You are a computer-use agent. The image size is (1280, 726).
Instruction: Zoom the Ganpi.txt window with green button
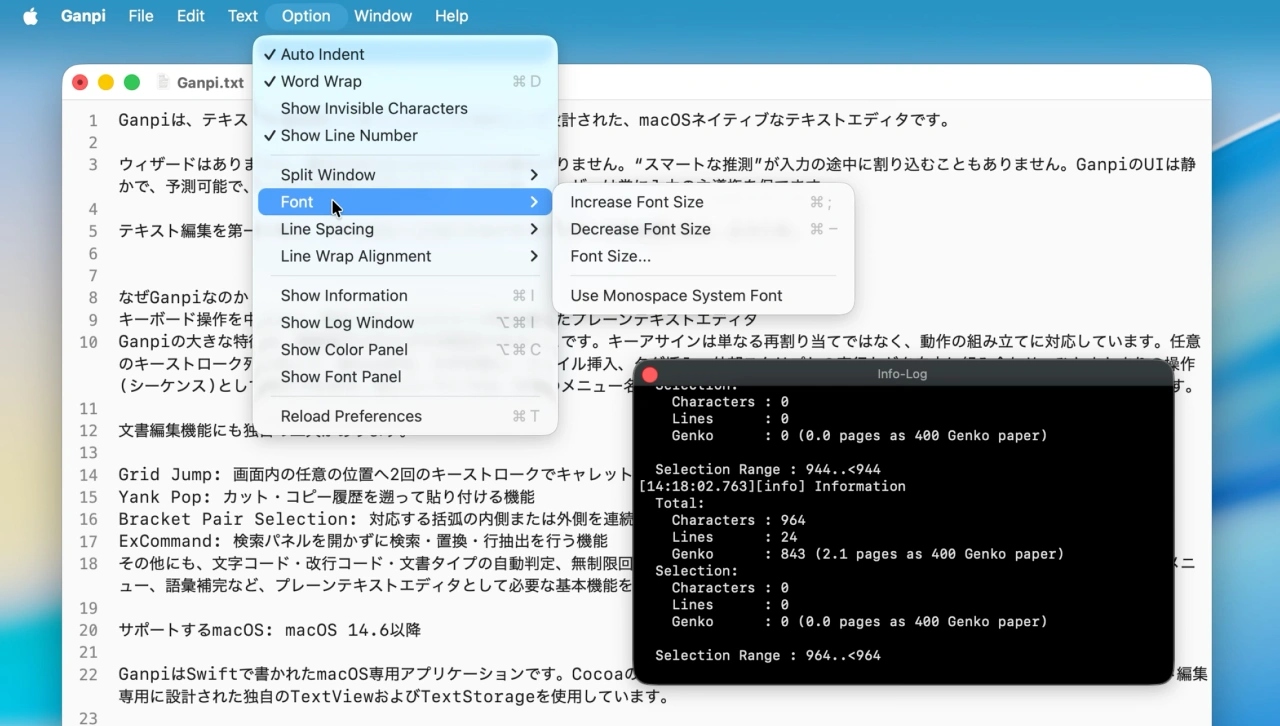coord(132,83)
